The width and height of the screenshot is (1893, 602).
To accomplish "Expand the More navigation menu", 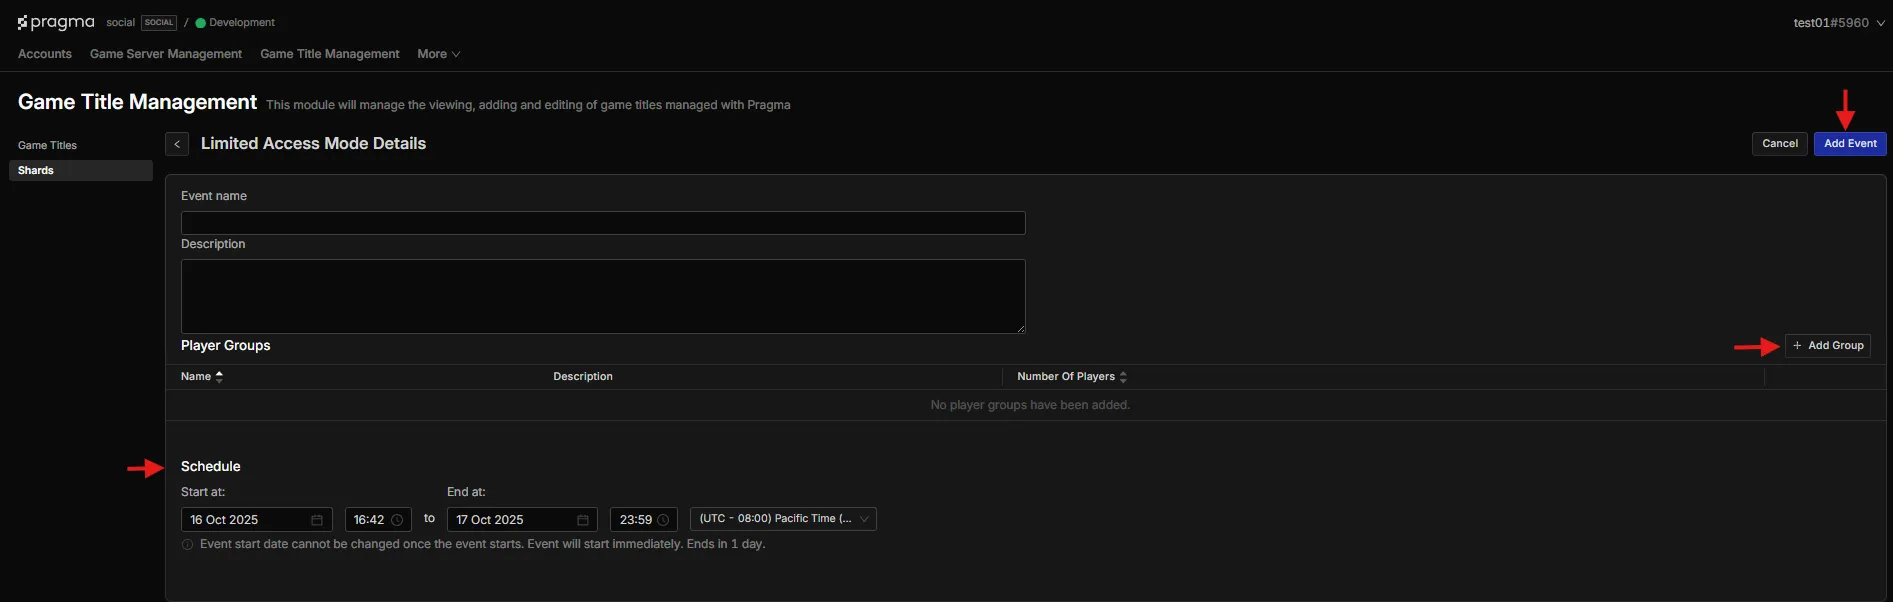I will [438, 54].
